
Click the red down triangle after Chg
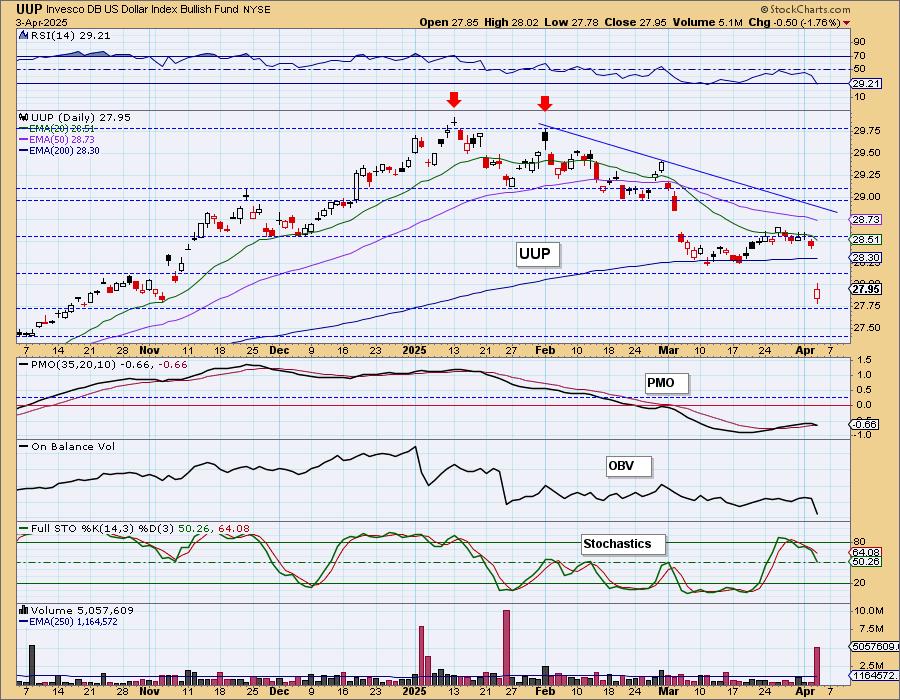coord(847,23)
